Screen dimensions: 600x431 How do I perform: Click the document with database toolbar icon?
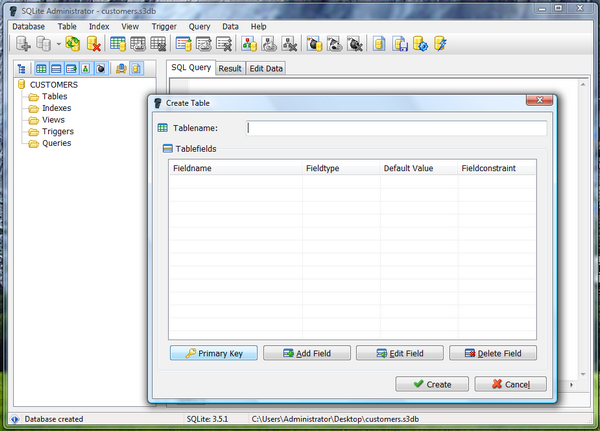(379, 44)
